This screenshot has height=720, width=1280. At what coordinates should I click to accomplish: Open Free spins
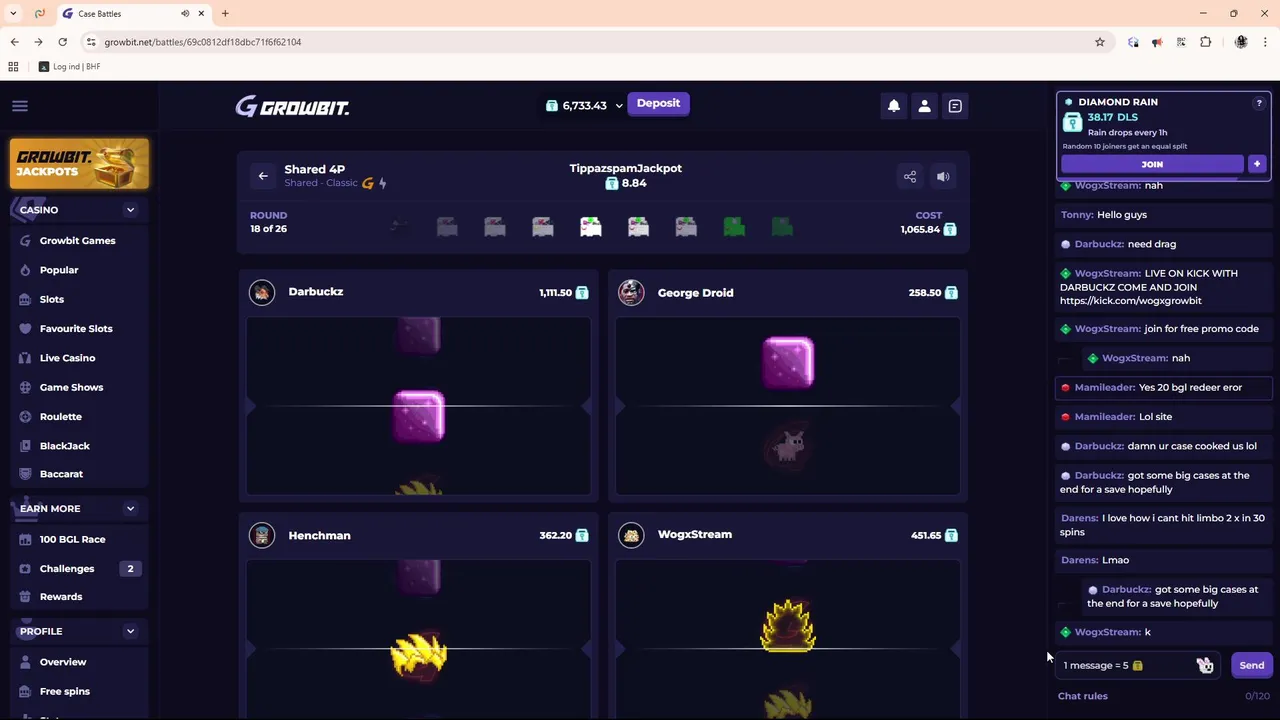coord(64,691)
